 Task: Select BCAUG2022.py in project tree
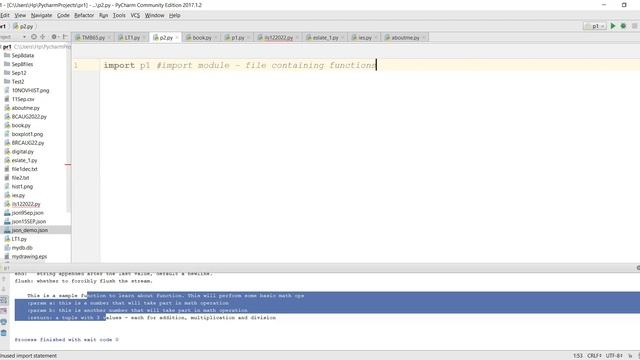pyautogui.click(x=25, y=117)
